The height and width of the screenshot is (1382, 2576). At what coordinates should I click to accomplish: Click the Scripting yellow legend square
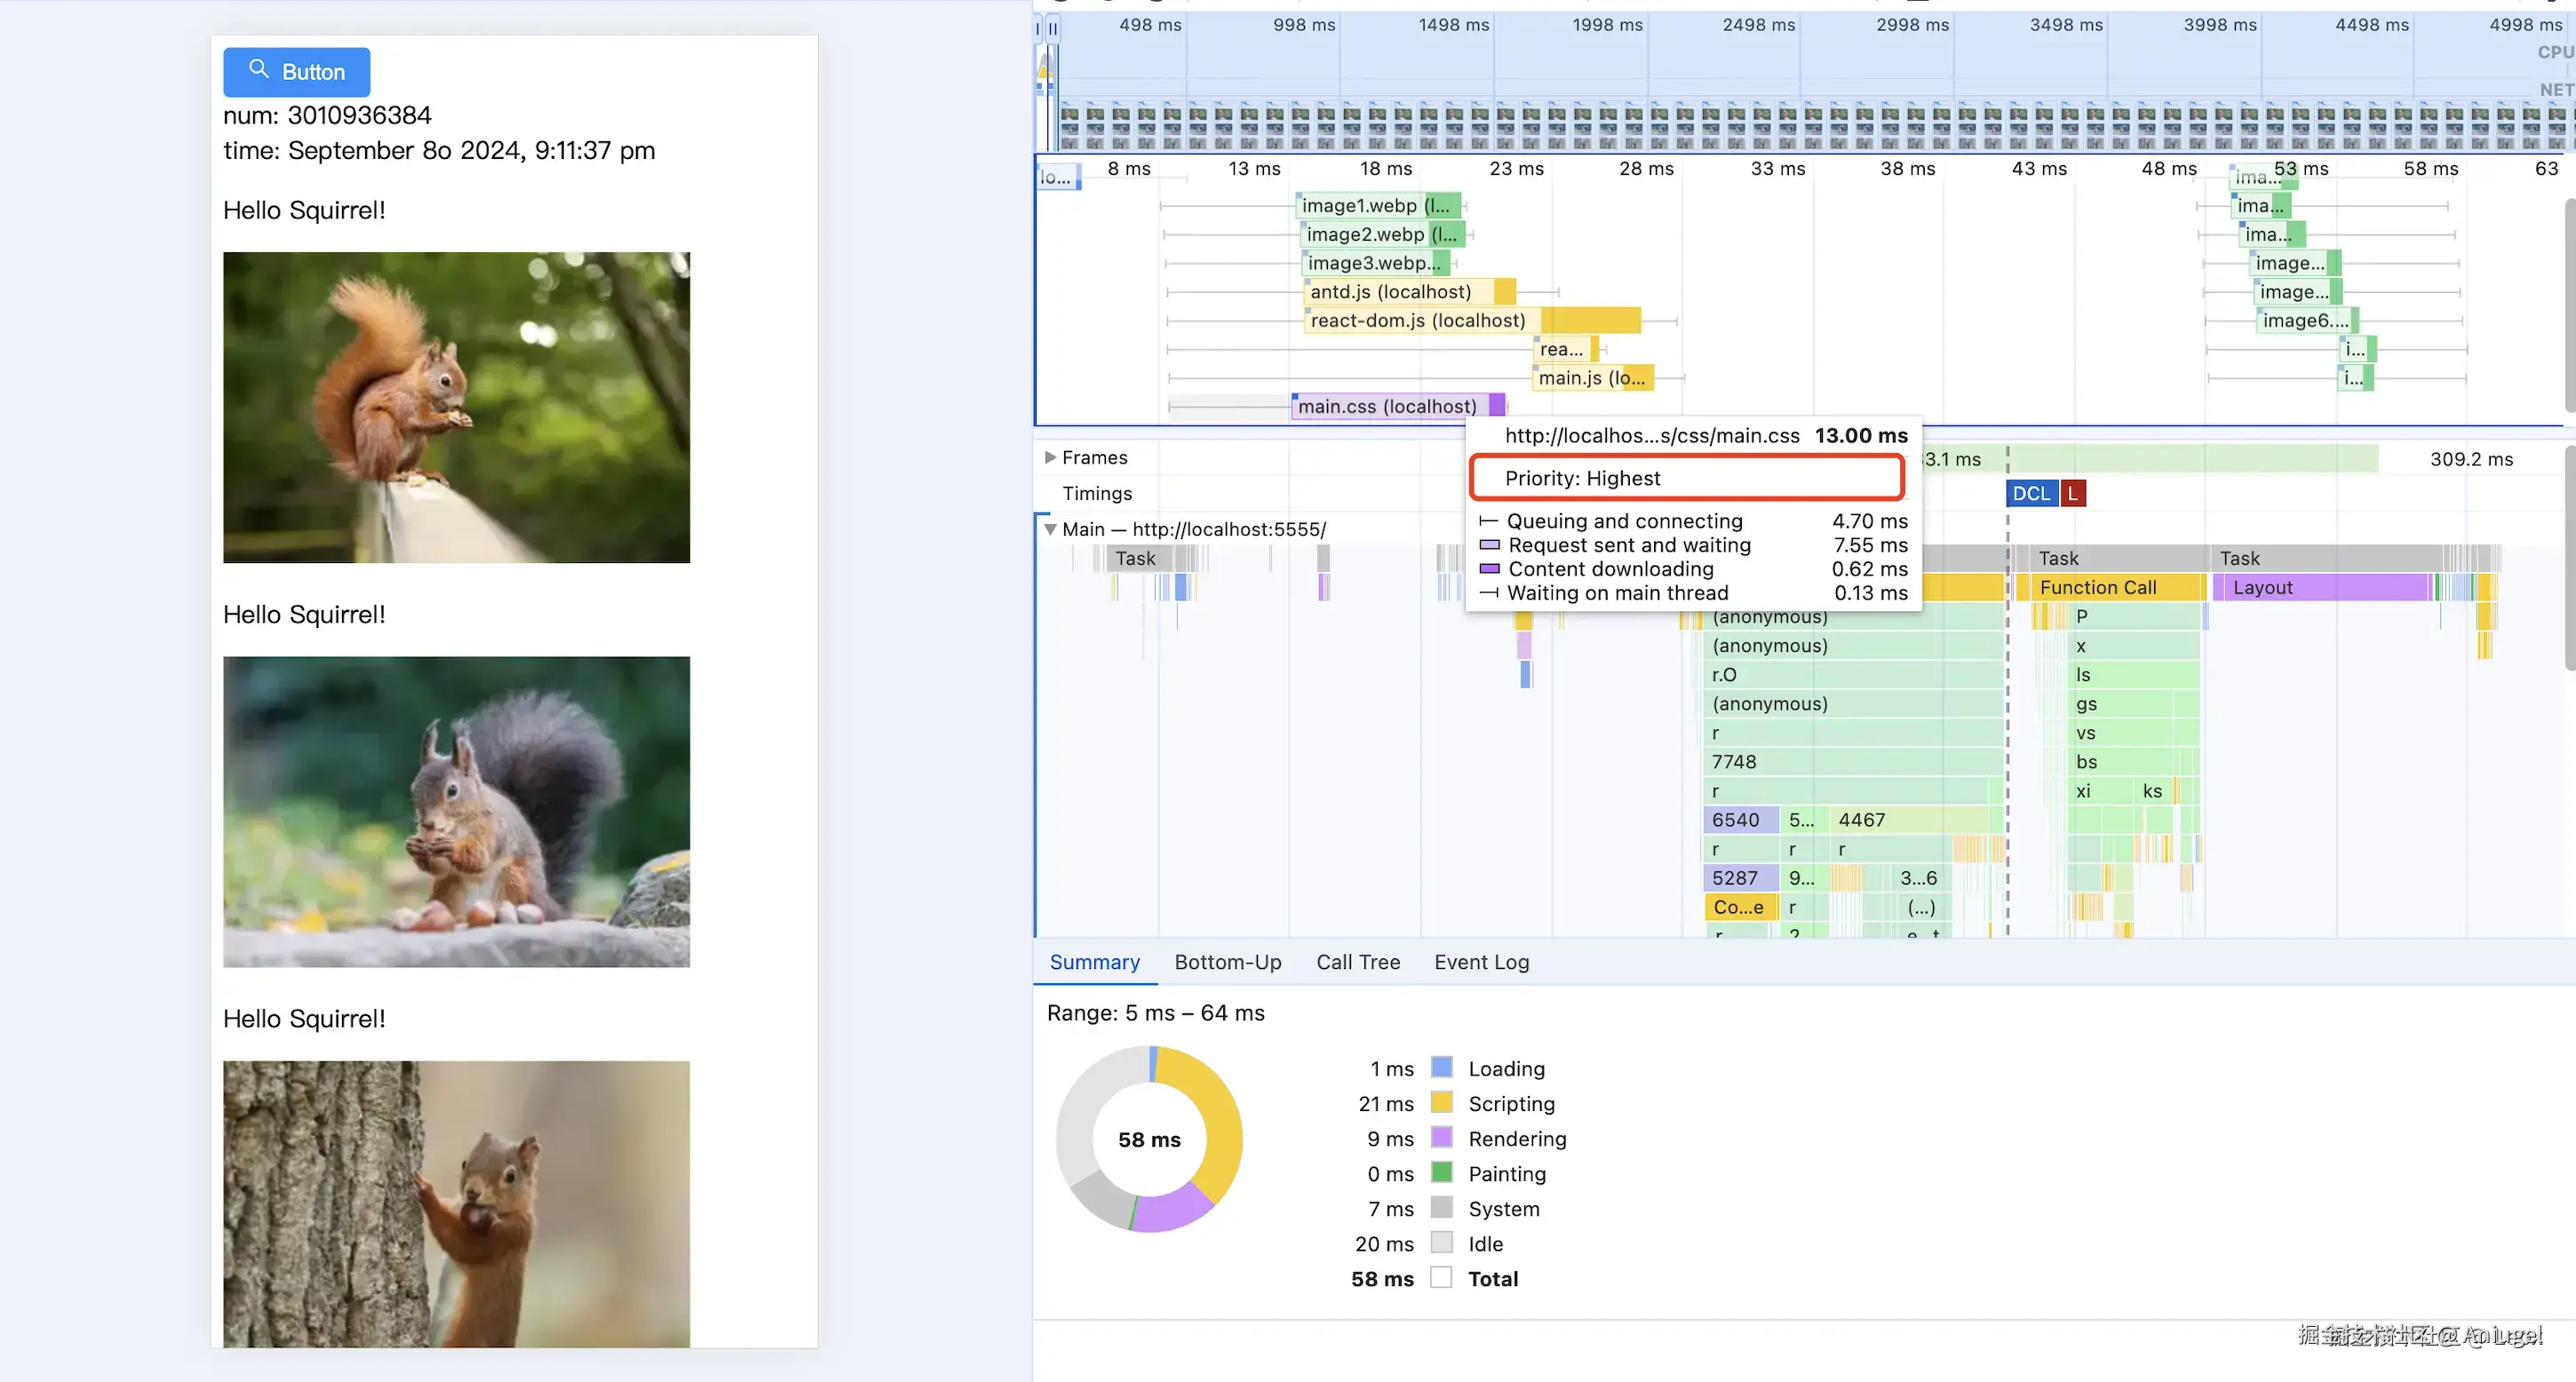pyautogui.click(x=1441, y=1102)
